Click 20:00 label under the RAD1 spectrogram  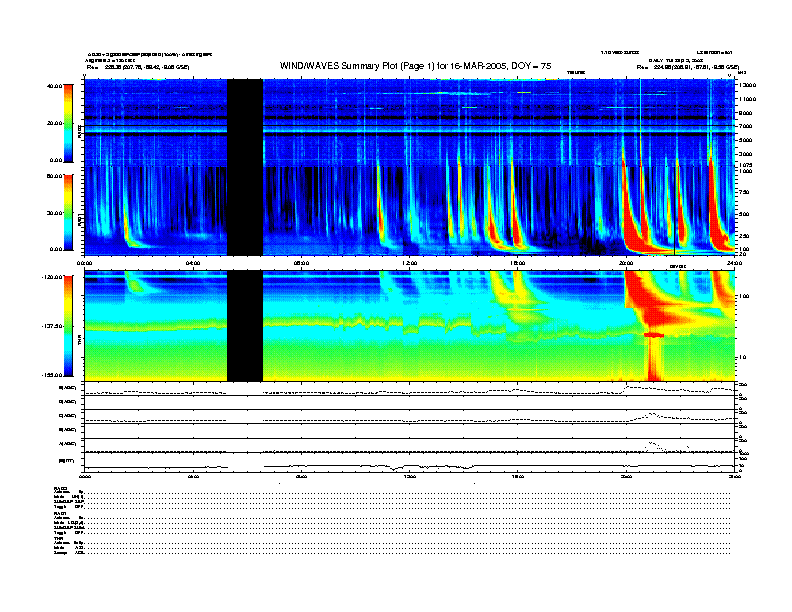[x=626, y=263]
